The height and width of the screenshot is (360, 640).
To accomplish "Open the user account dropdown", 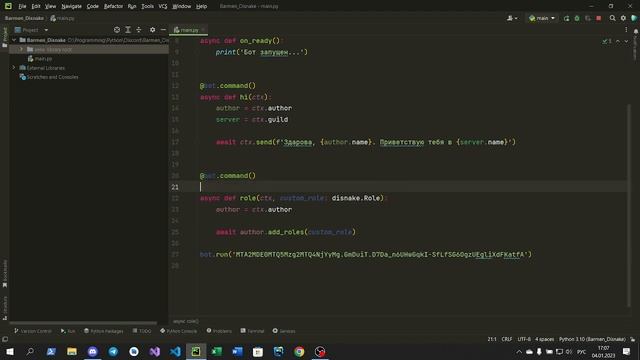I will point(512,18).
